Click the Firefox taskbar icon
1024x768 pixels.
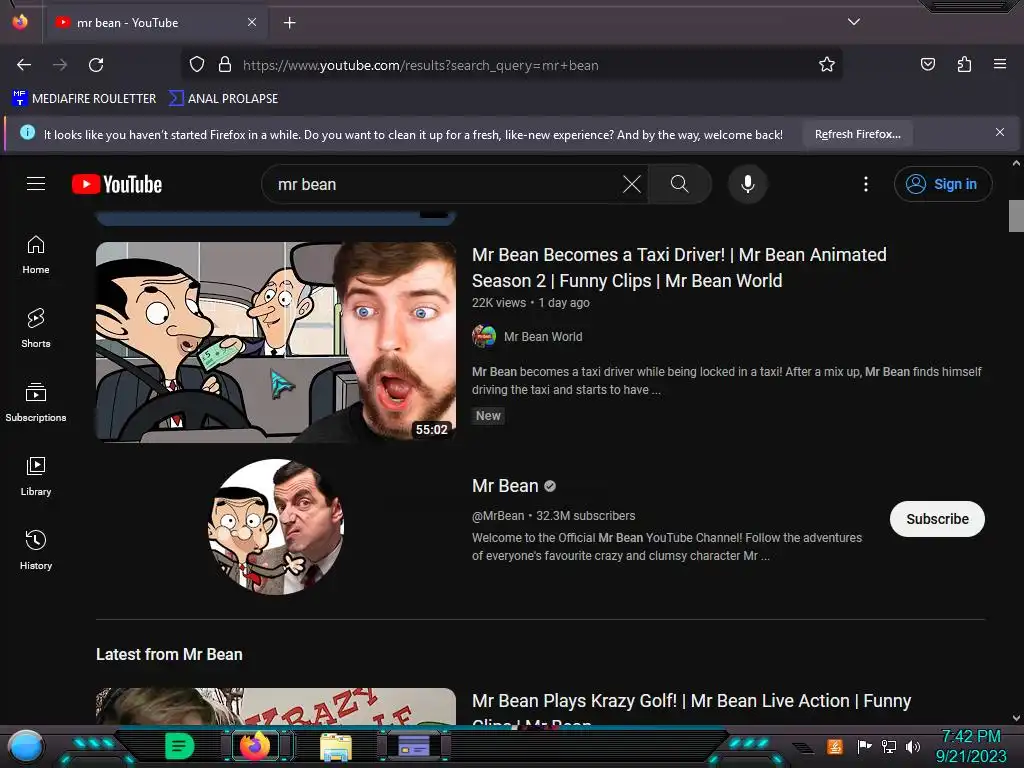[255, 746]
